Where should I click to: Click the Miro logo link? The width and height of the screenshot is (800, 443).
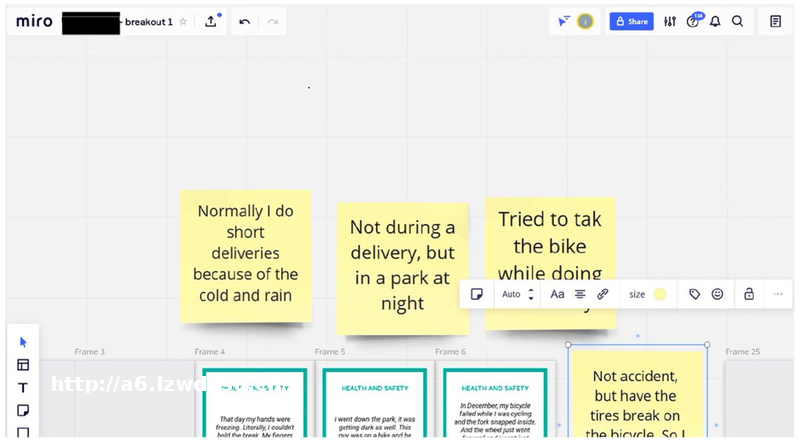pyautogui.click(x=34, y=21)
